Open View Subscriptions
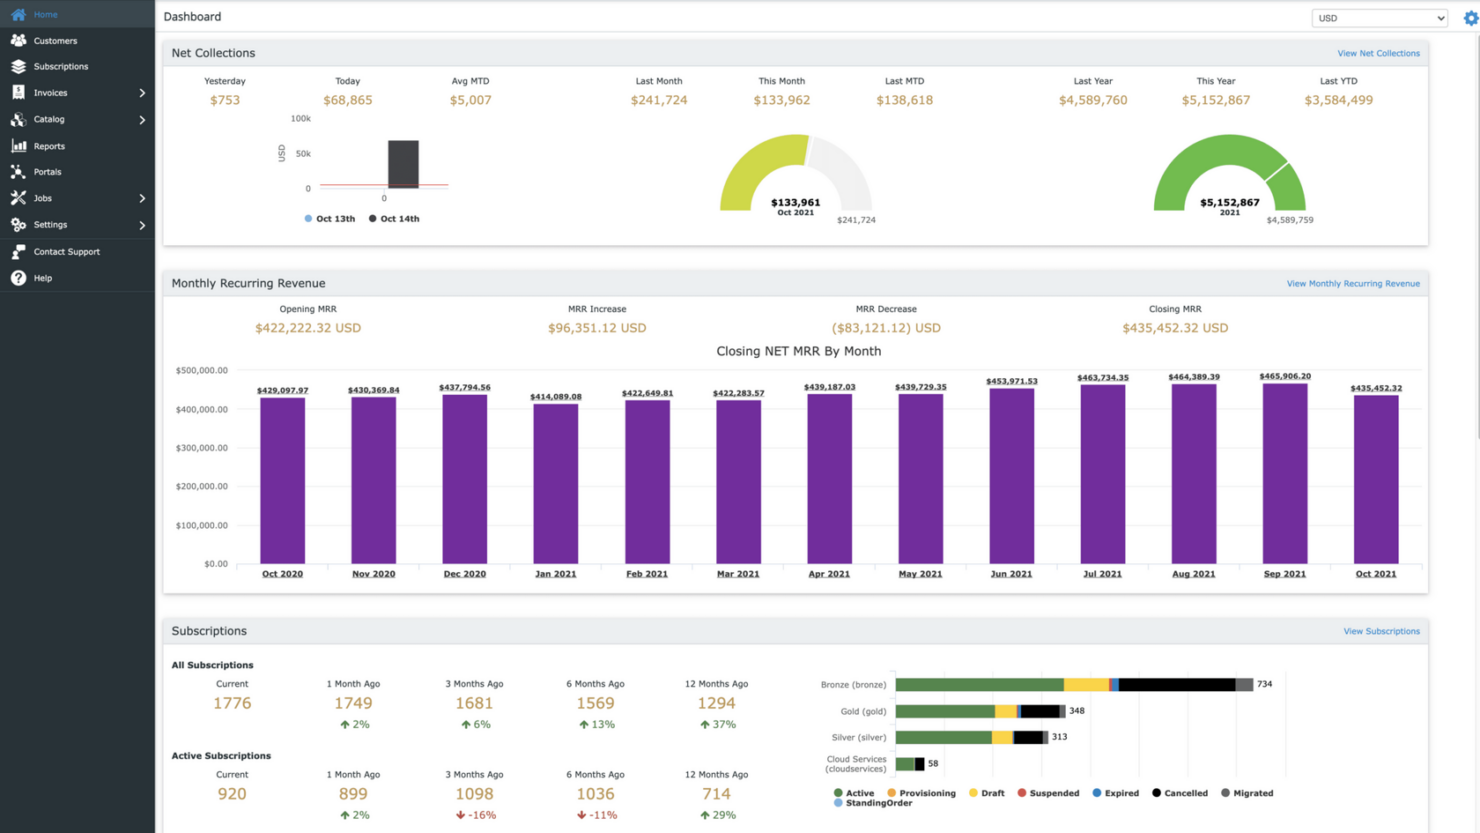The height and width of the screenshot is (833, 1480). [1381, 631]
